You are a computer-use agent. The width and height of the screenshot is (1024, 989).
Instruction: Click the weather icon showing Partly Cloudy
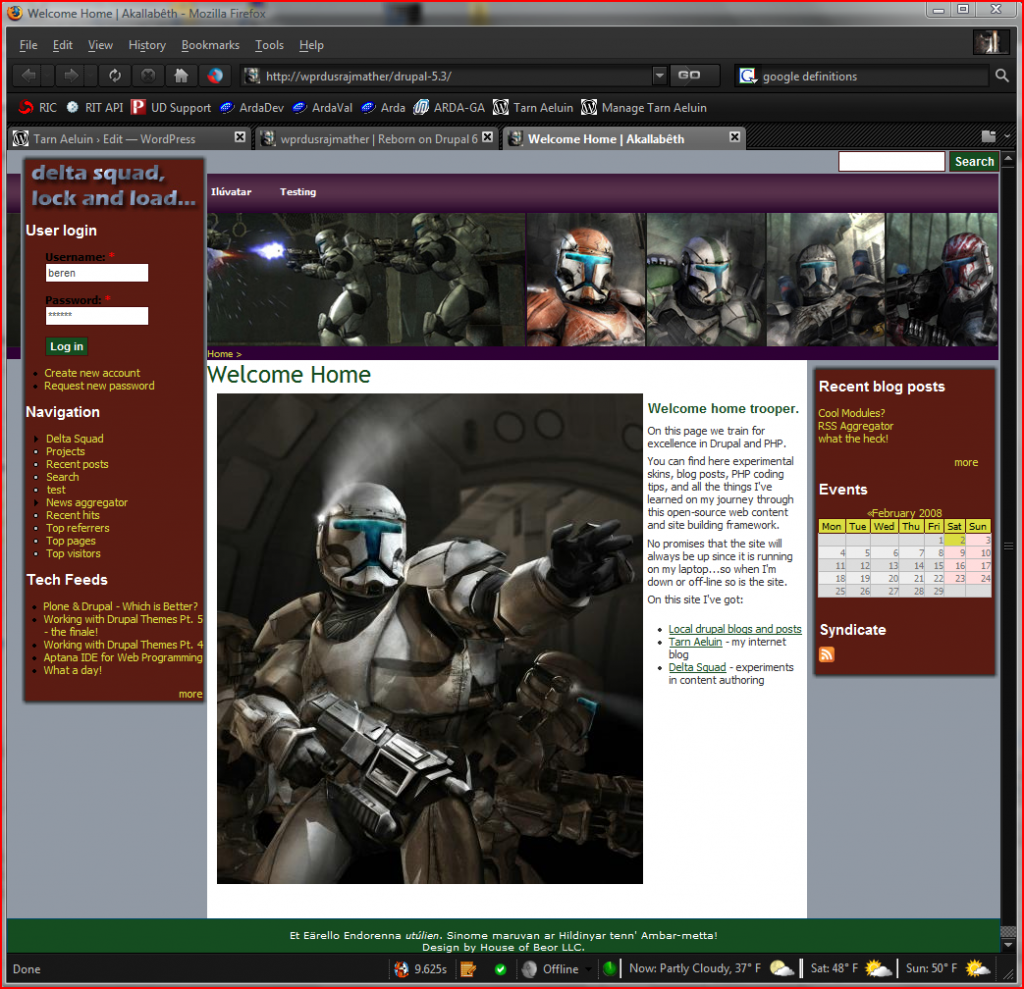[x=782, y=968]
